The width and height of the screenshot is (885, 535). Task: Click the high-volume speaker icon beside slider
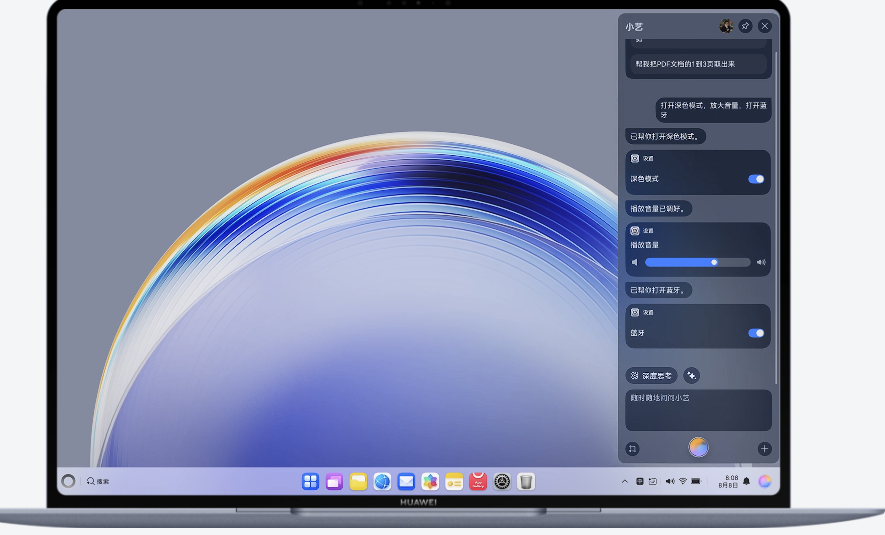761,262
